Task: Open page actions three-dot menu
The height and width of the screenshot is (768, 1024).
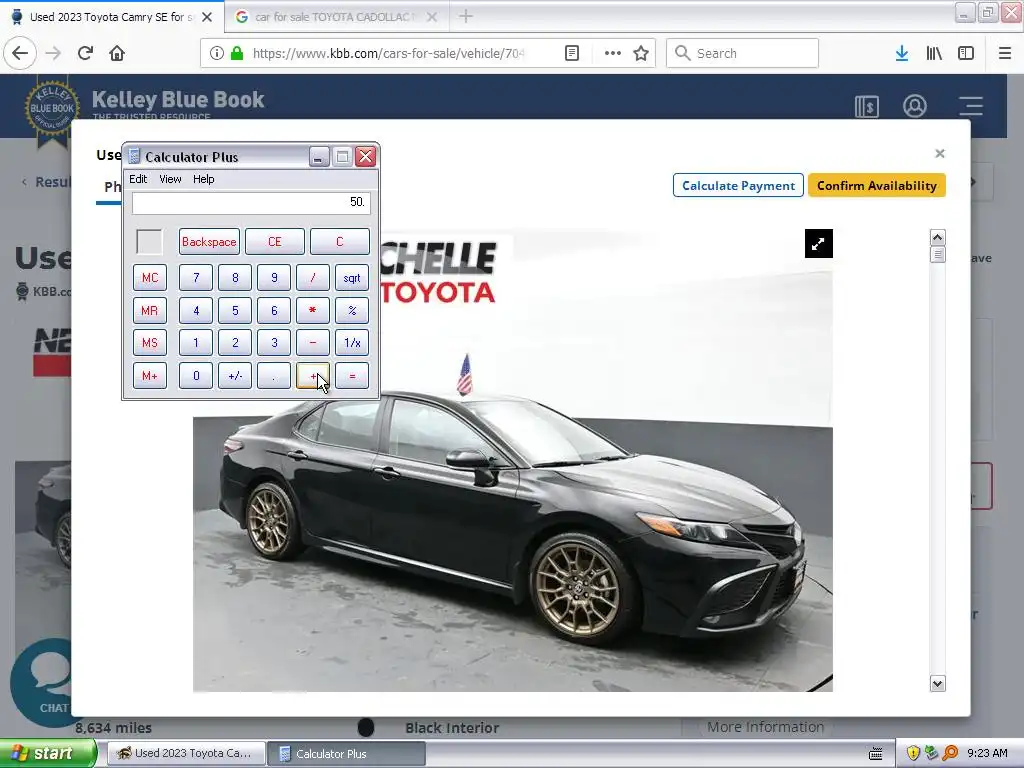Action: (x=613, y=53)
